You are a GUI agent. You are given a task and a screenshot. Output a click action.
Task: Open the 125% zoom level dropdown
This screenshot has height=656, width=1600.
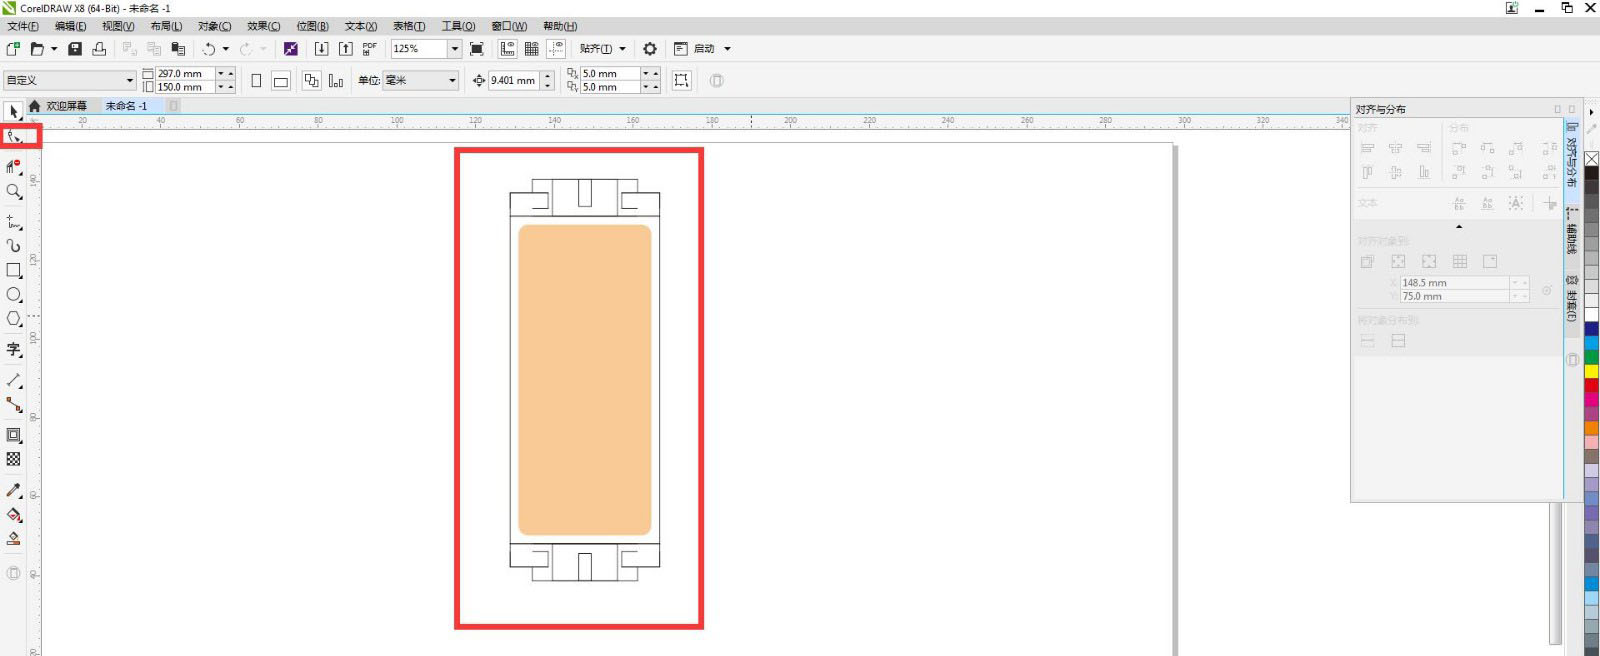pyautogui.click(x=454, y=49)
